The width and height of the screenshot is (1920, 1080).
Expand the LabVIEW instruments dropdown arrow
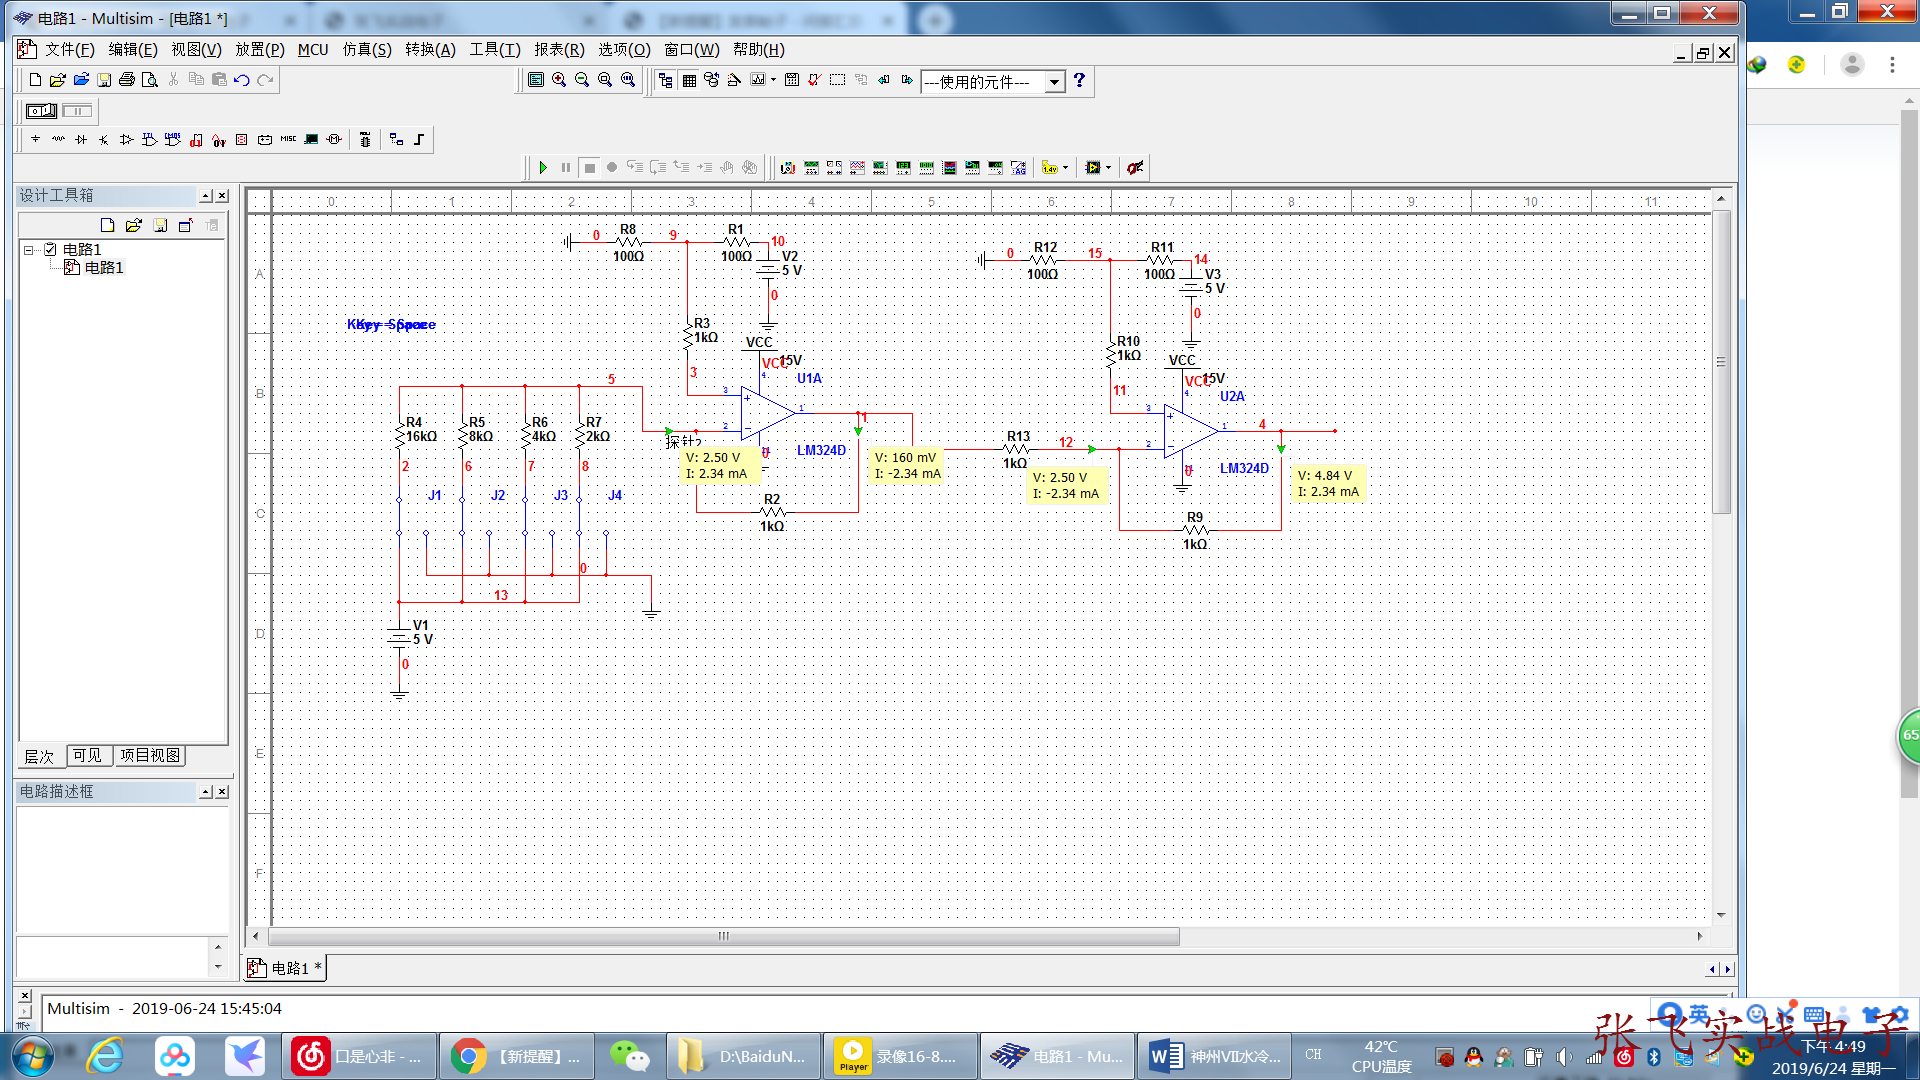[x=1109, y=168]
